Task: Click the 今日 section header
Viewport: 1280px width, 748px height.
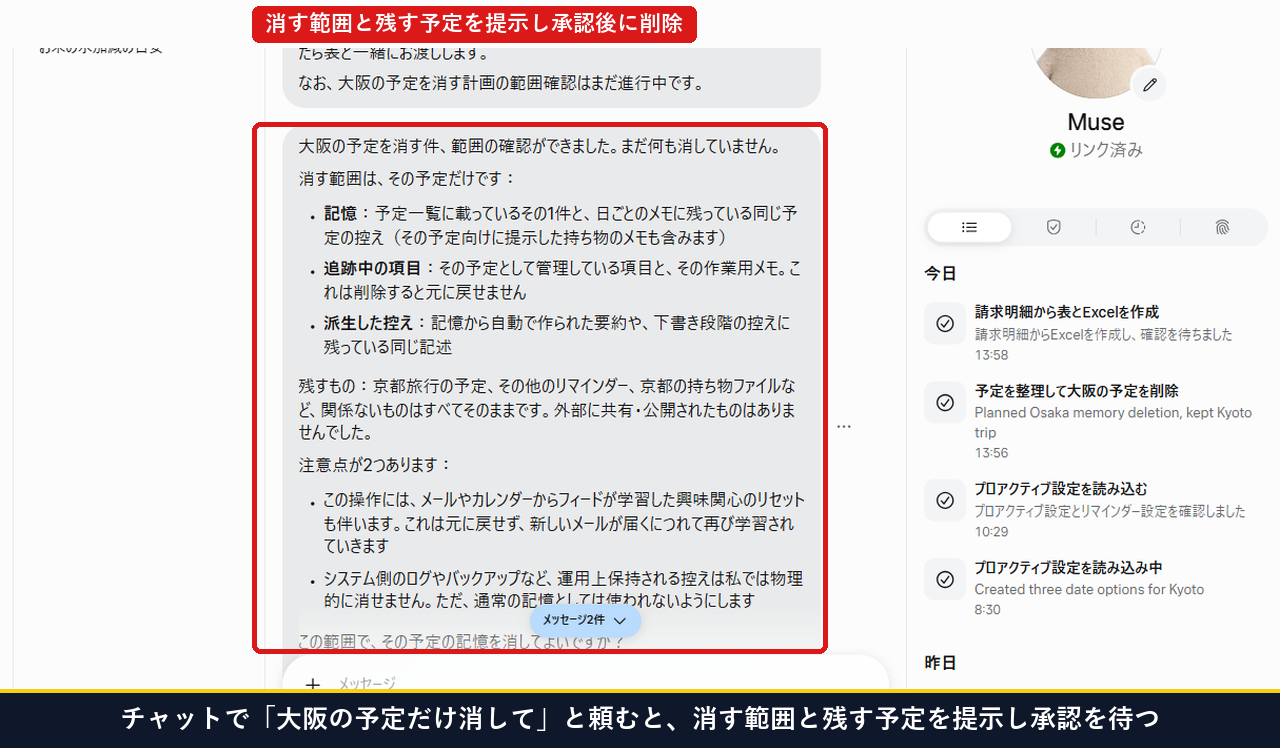Action: coord(940,273)
